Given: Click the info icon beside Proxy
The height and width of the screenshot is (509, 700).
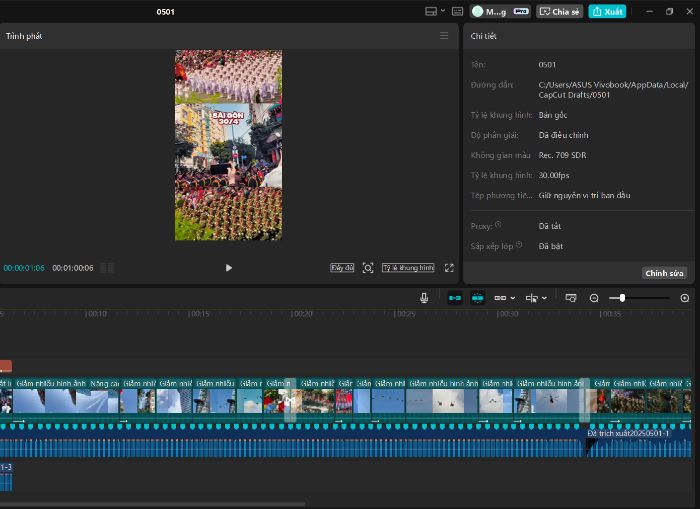Looking at the screenshot, I should coord(498,225).
